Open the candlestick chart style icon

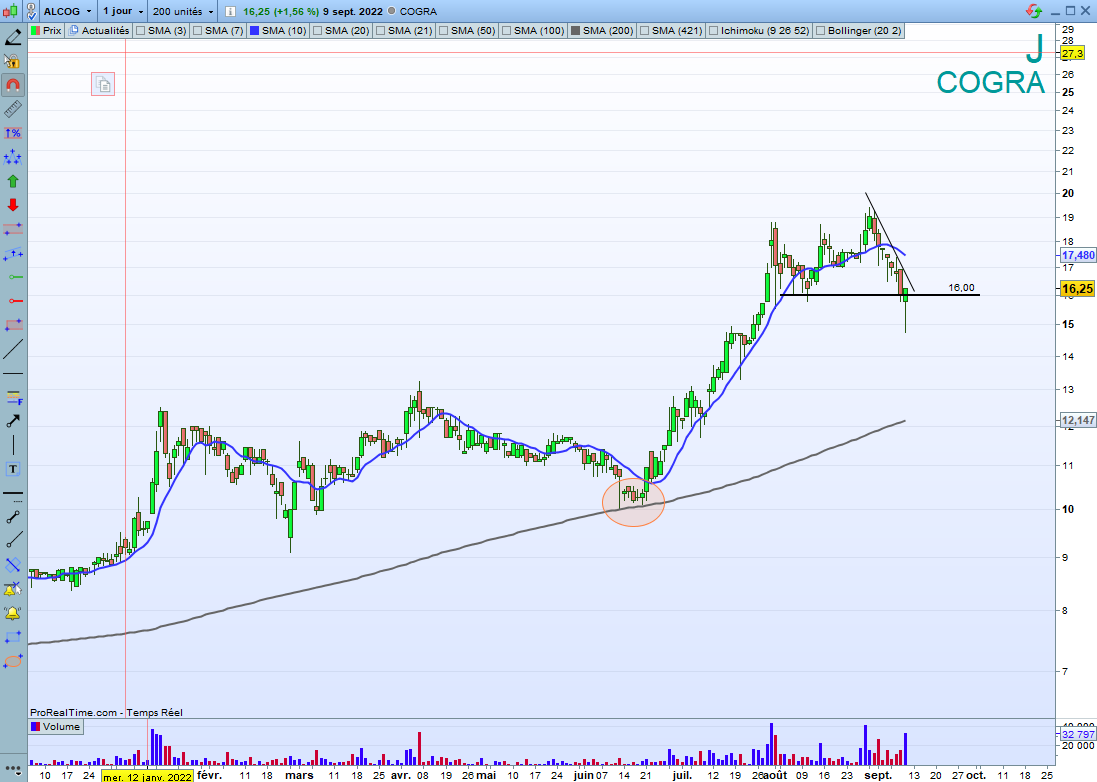point(10,11)
